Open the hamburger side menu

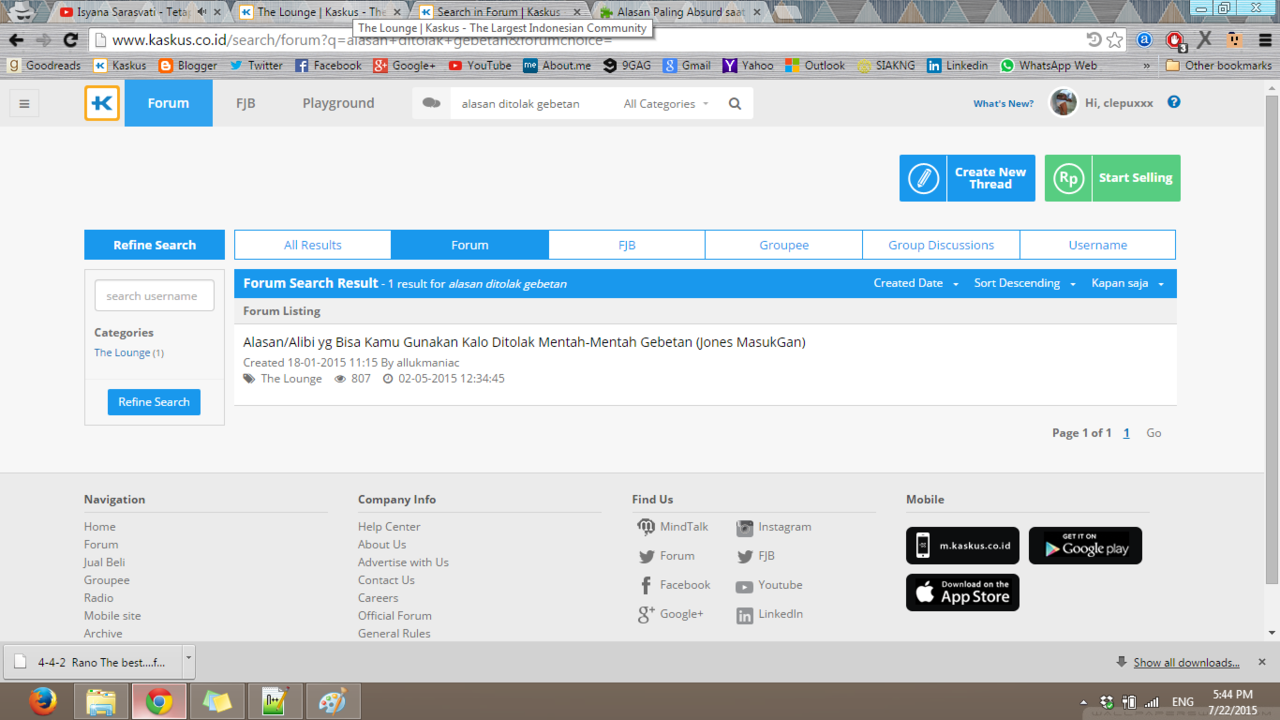[x=24, y=103]
